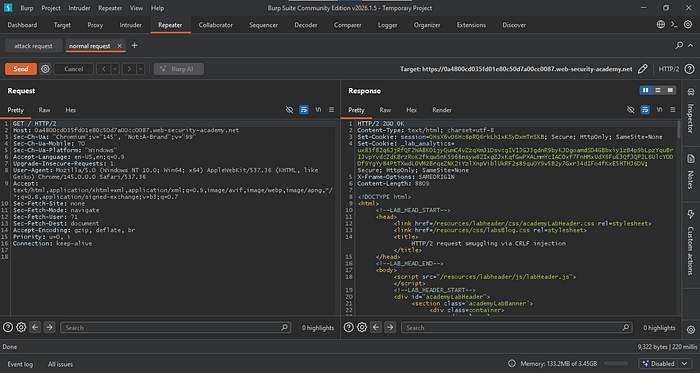Toggle HTTP/2 protocol selector

669,69
